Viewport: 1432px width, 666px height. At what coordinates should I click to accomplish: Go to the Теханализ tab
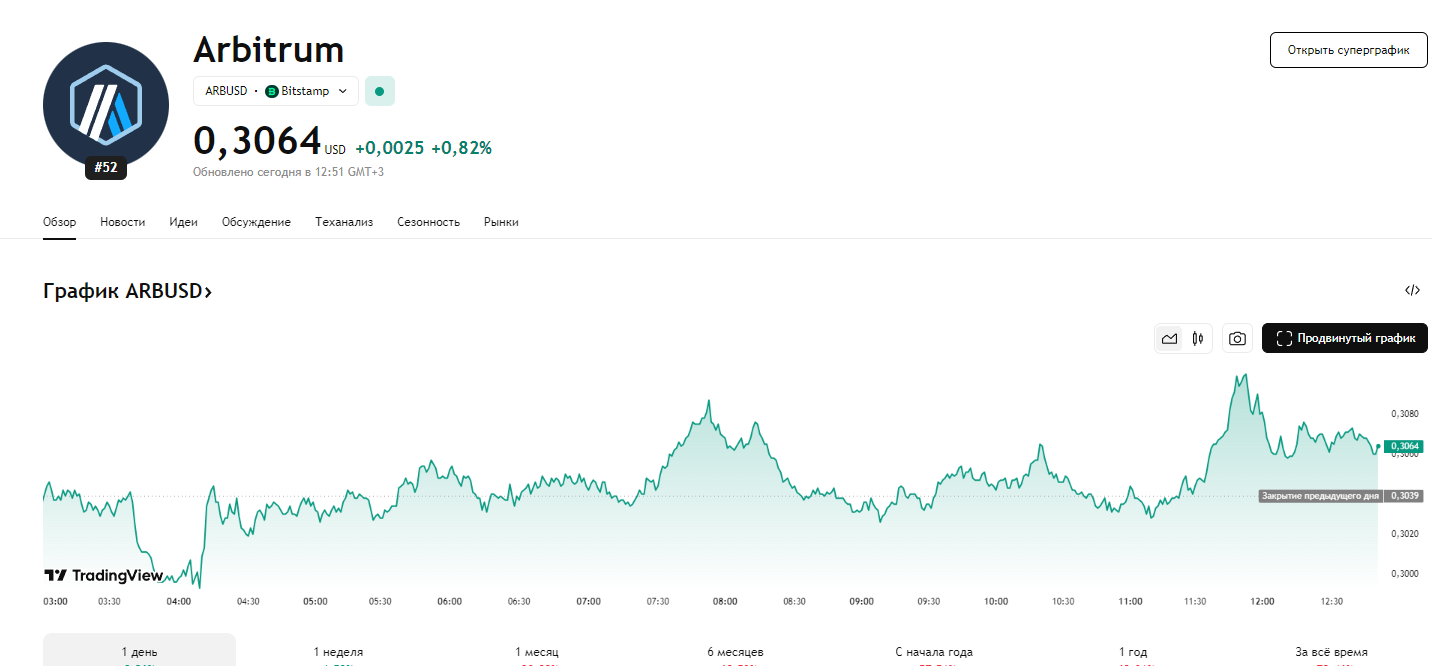click(x=344, y=222)
